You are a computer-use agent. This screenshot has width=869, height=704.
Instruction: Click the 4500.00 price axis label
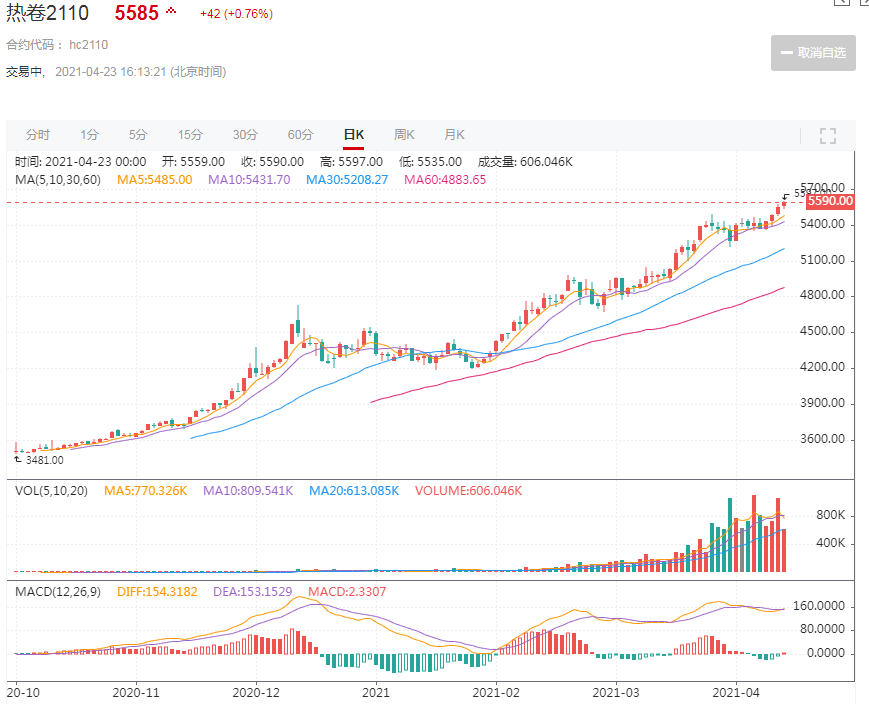point(822,331)
